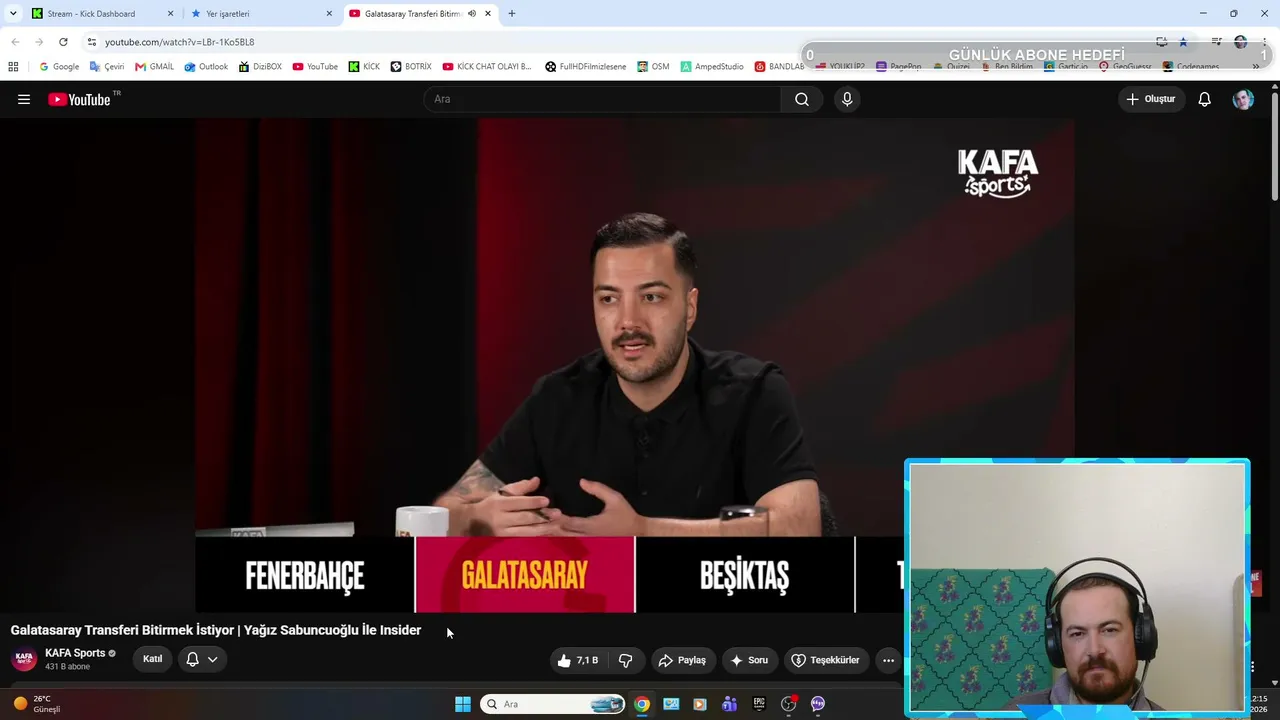Open Microsoft Teams from the taskbar
Screen dimensions: 1280x720
[x=730, y=704]
